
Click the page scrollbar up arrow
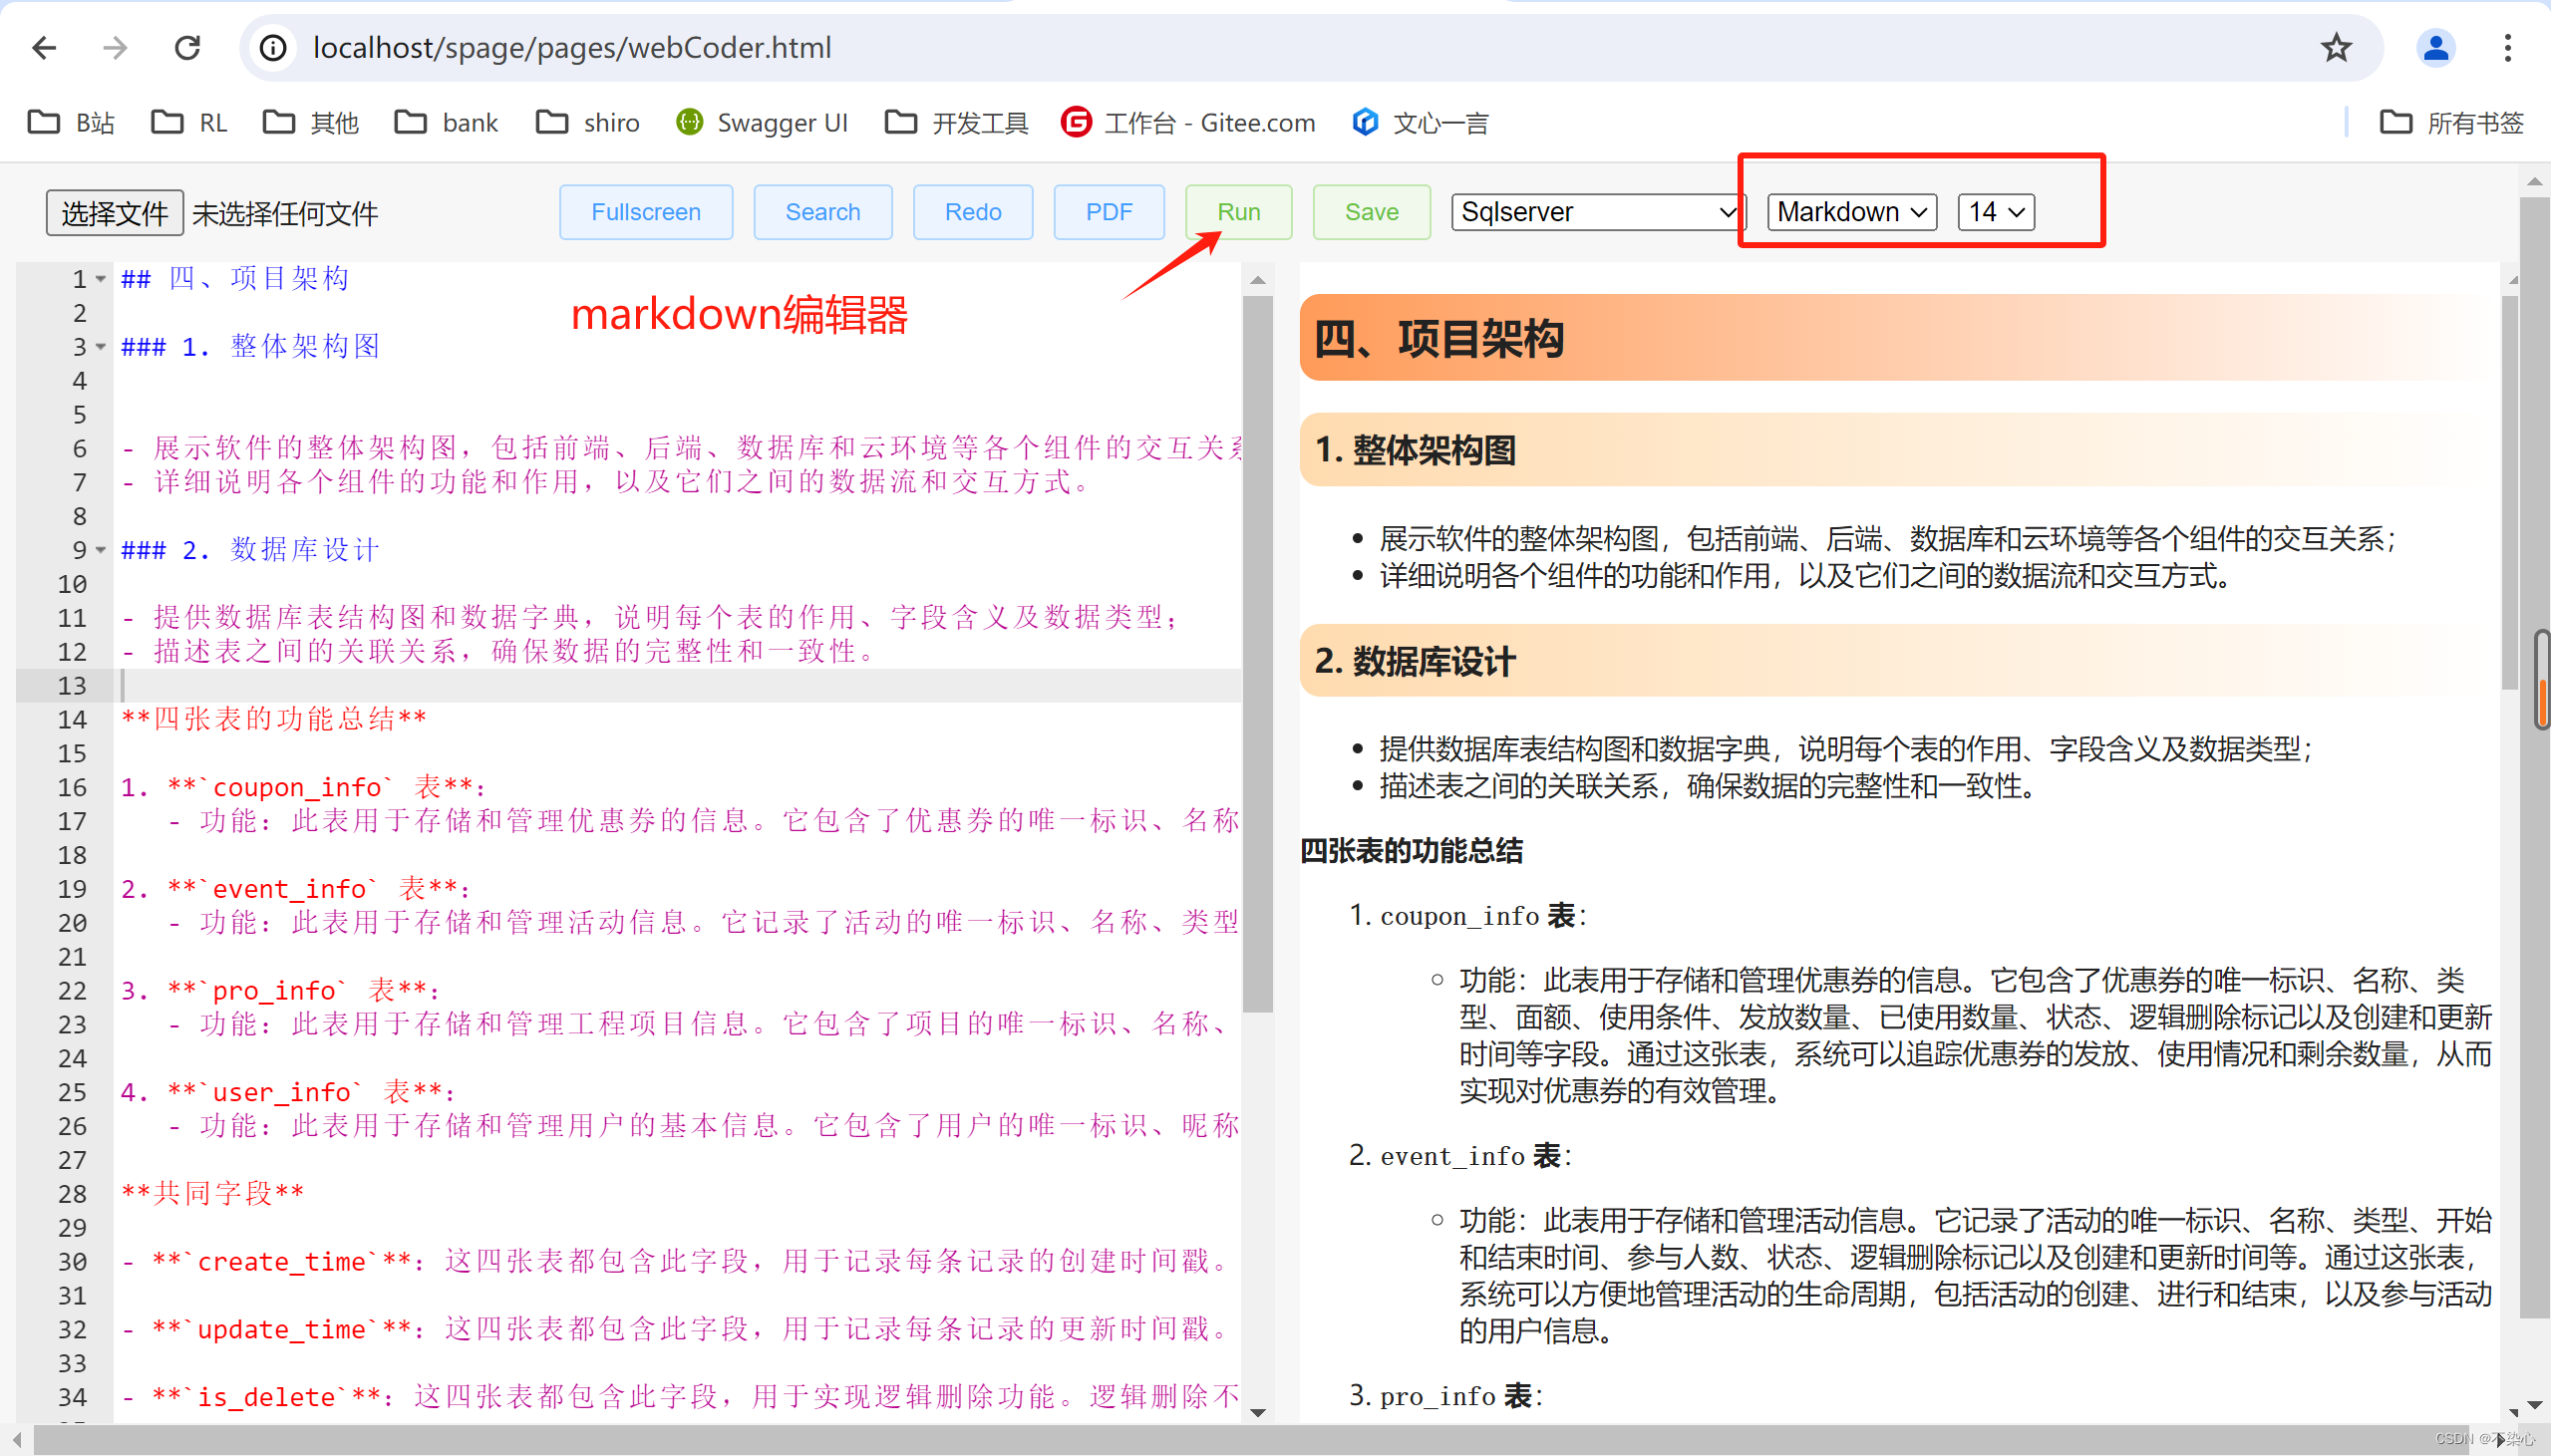point(2534,182)
